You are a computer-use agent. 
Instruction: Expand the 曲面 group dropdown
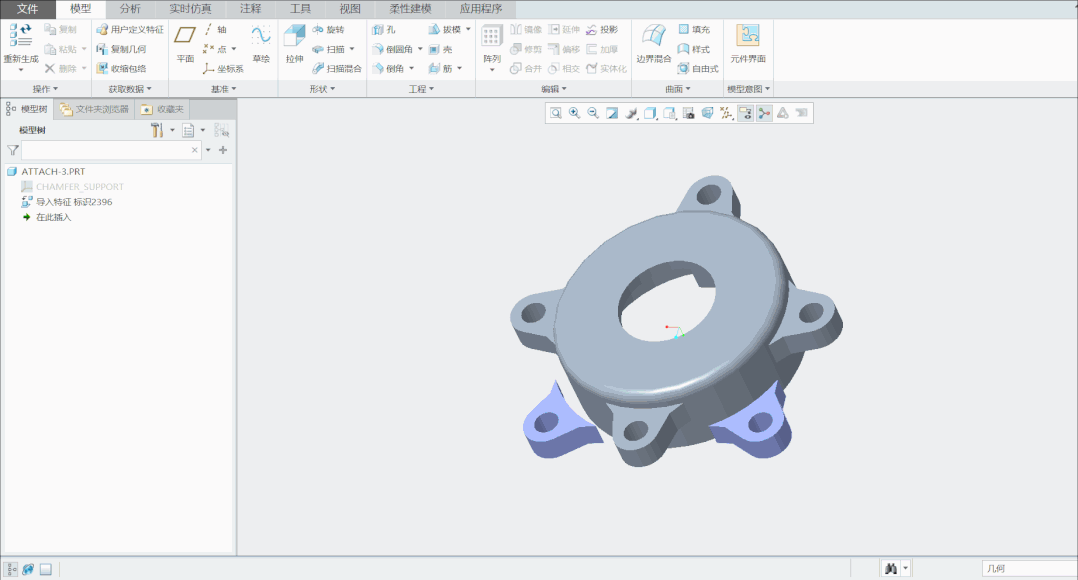(678, 89)
